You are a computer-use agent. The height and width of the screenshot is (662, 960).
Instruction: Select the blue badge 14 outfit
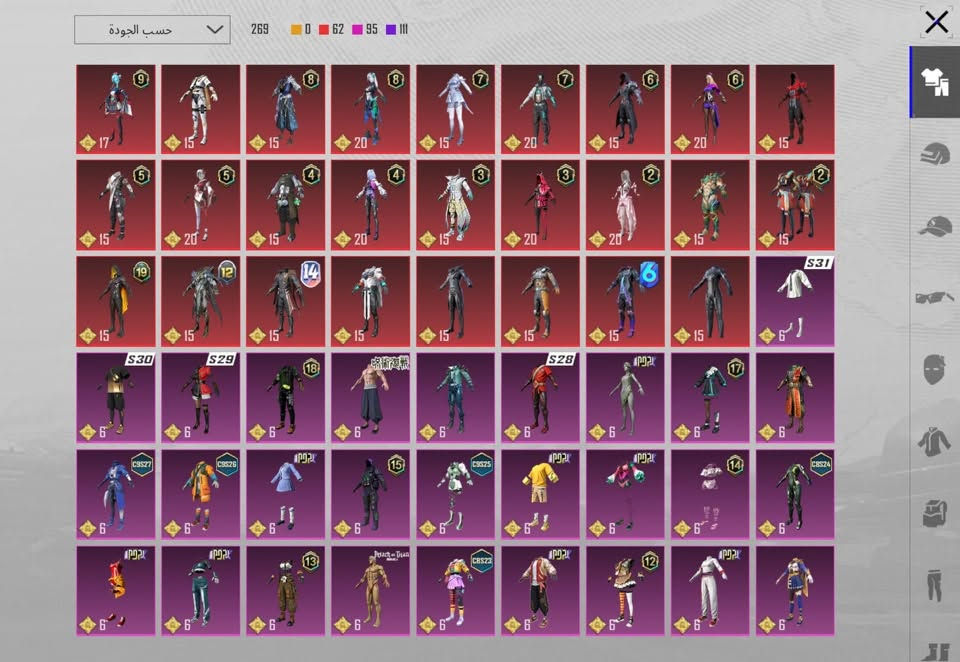285,301
